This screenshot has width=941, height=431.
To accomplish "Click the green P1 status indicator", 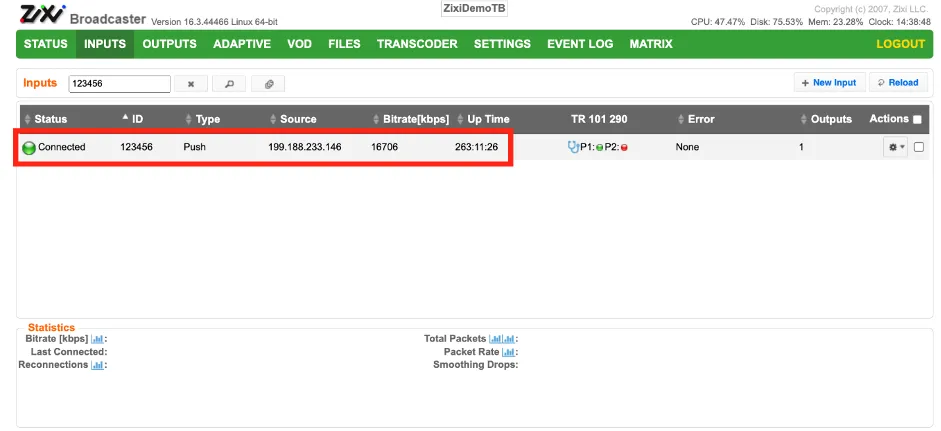I will point(600,148).
